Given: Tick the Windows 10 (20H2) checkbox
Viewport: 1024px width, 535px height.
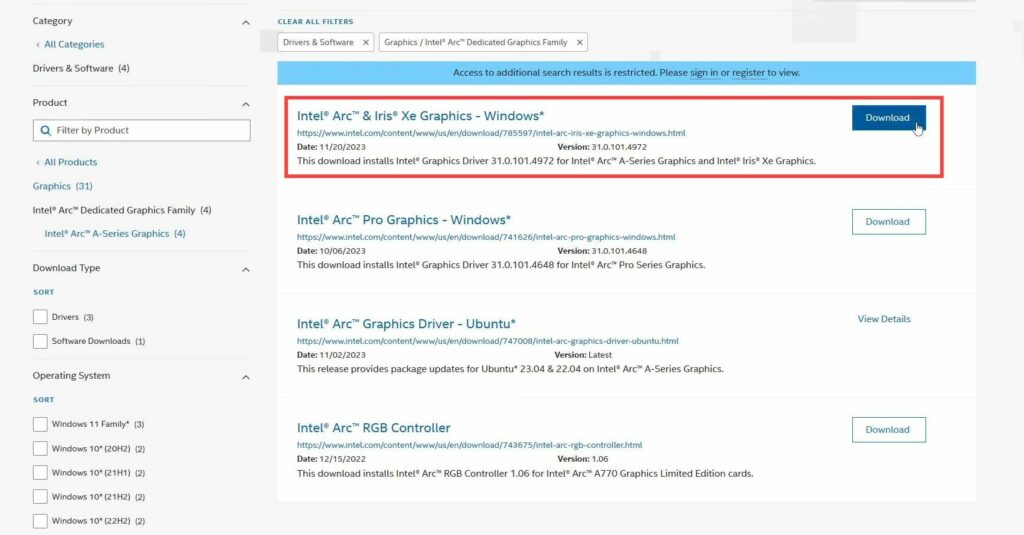Looking at the screenshot, I should tap(40, 448).
